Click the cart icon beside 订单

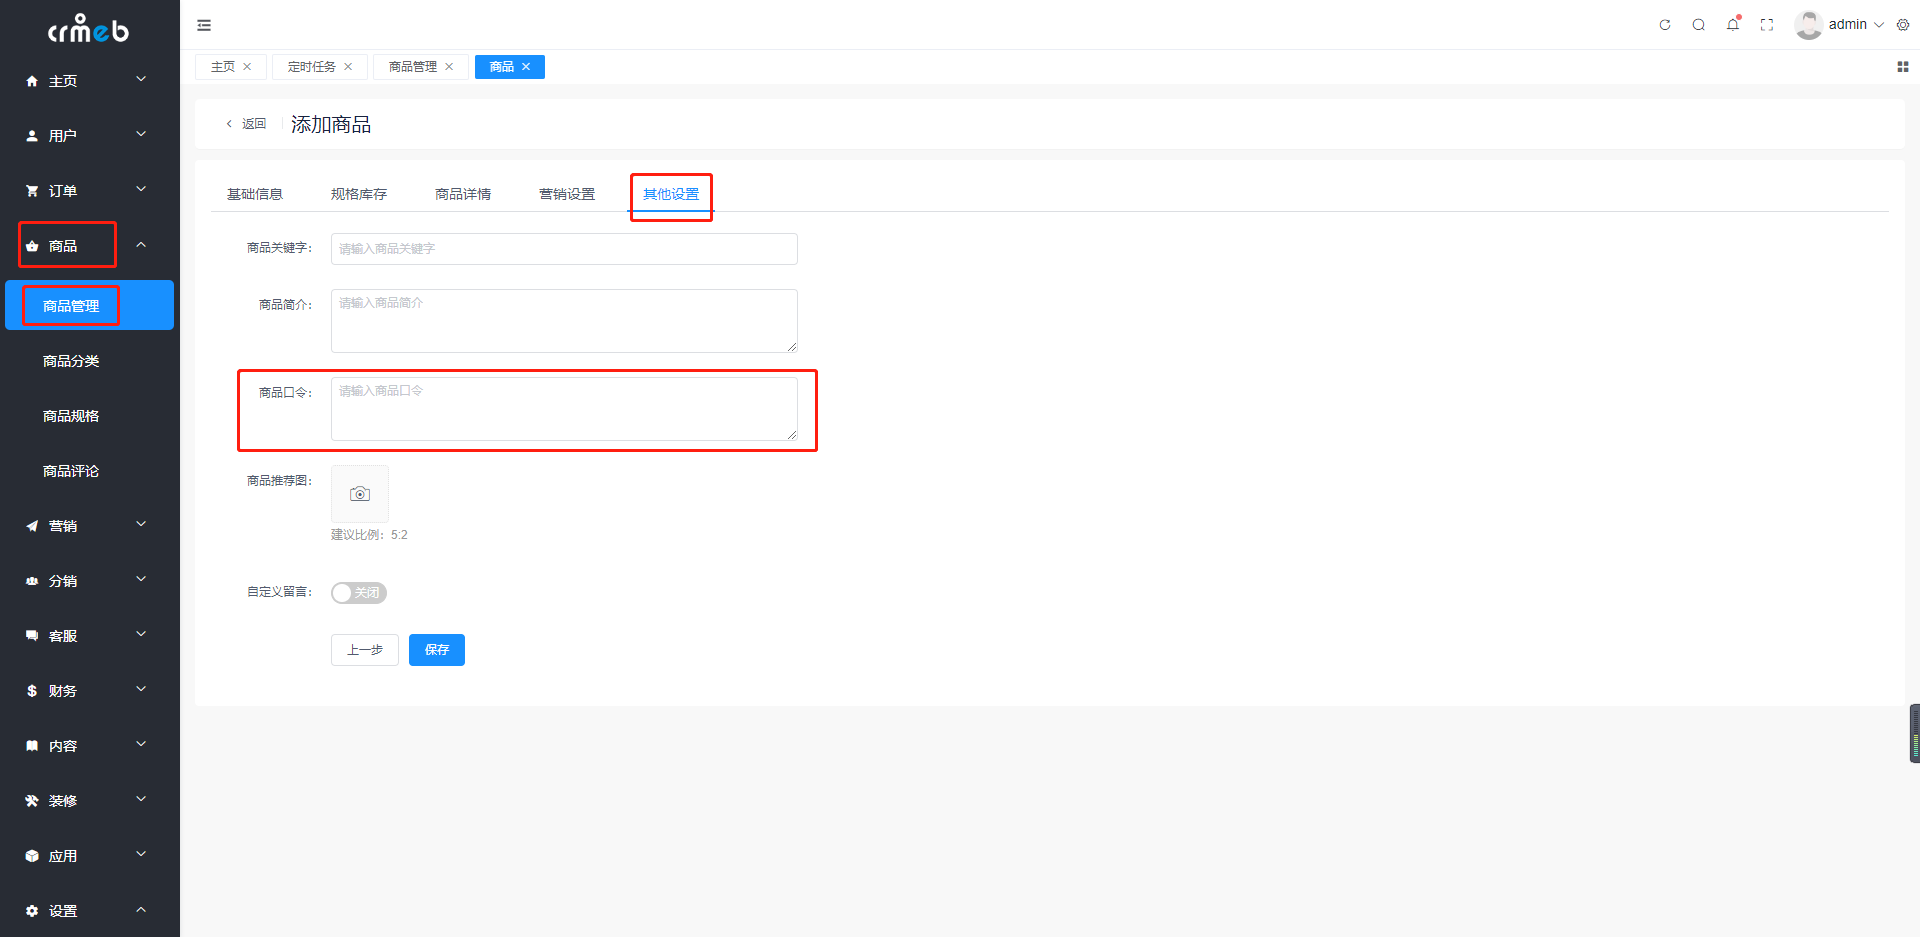[x=32, y=191]
